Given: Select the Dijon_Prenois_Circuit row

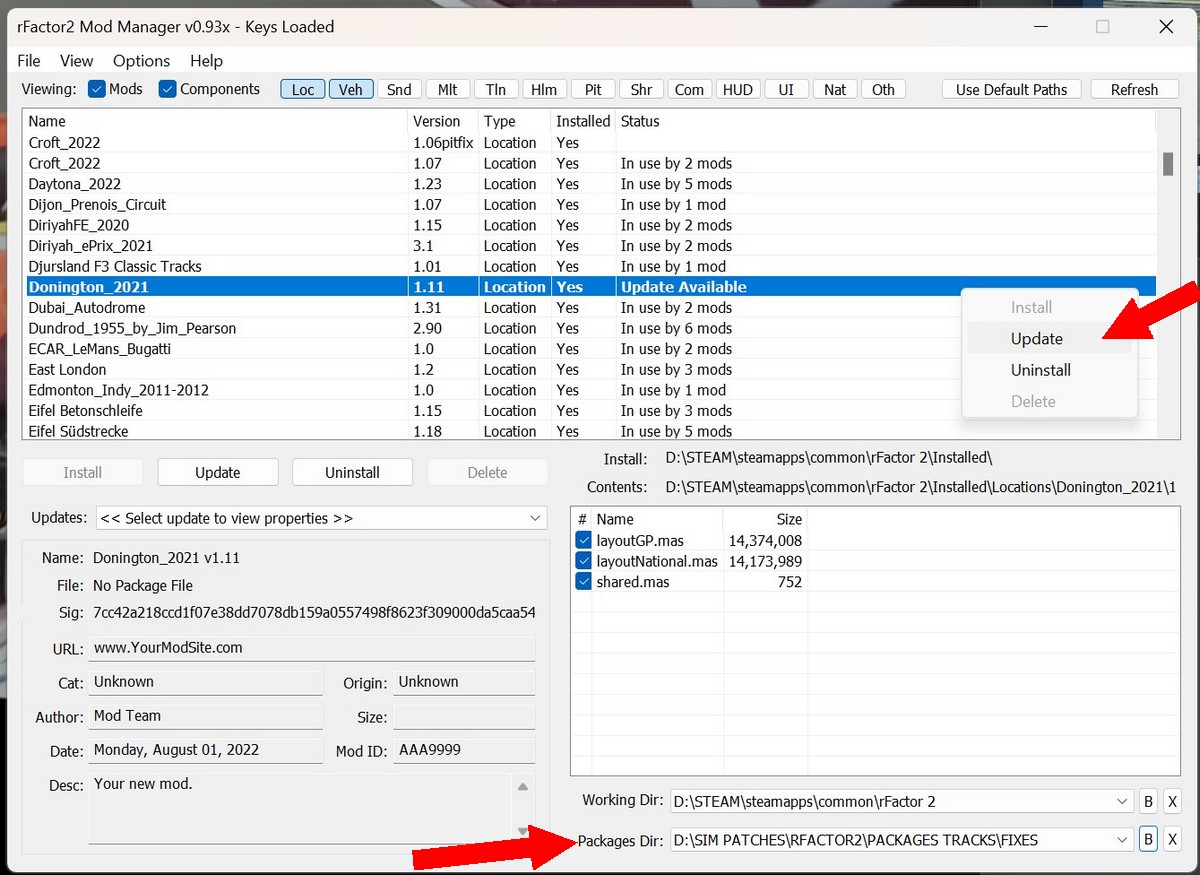Looking at the screenshot, I should click(x=590, y=205).
